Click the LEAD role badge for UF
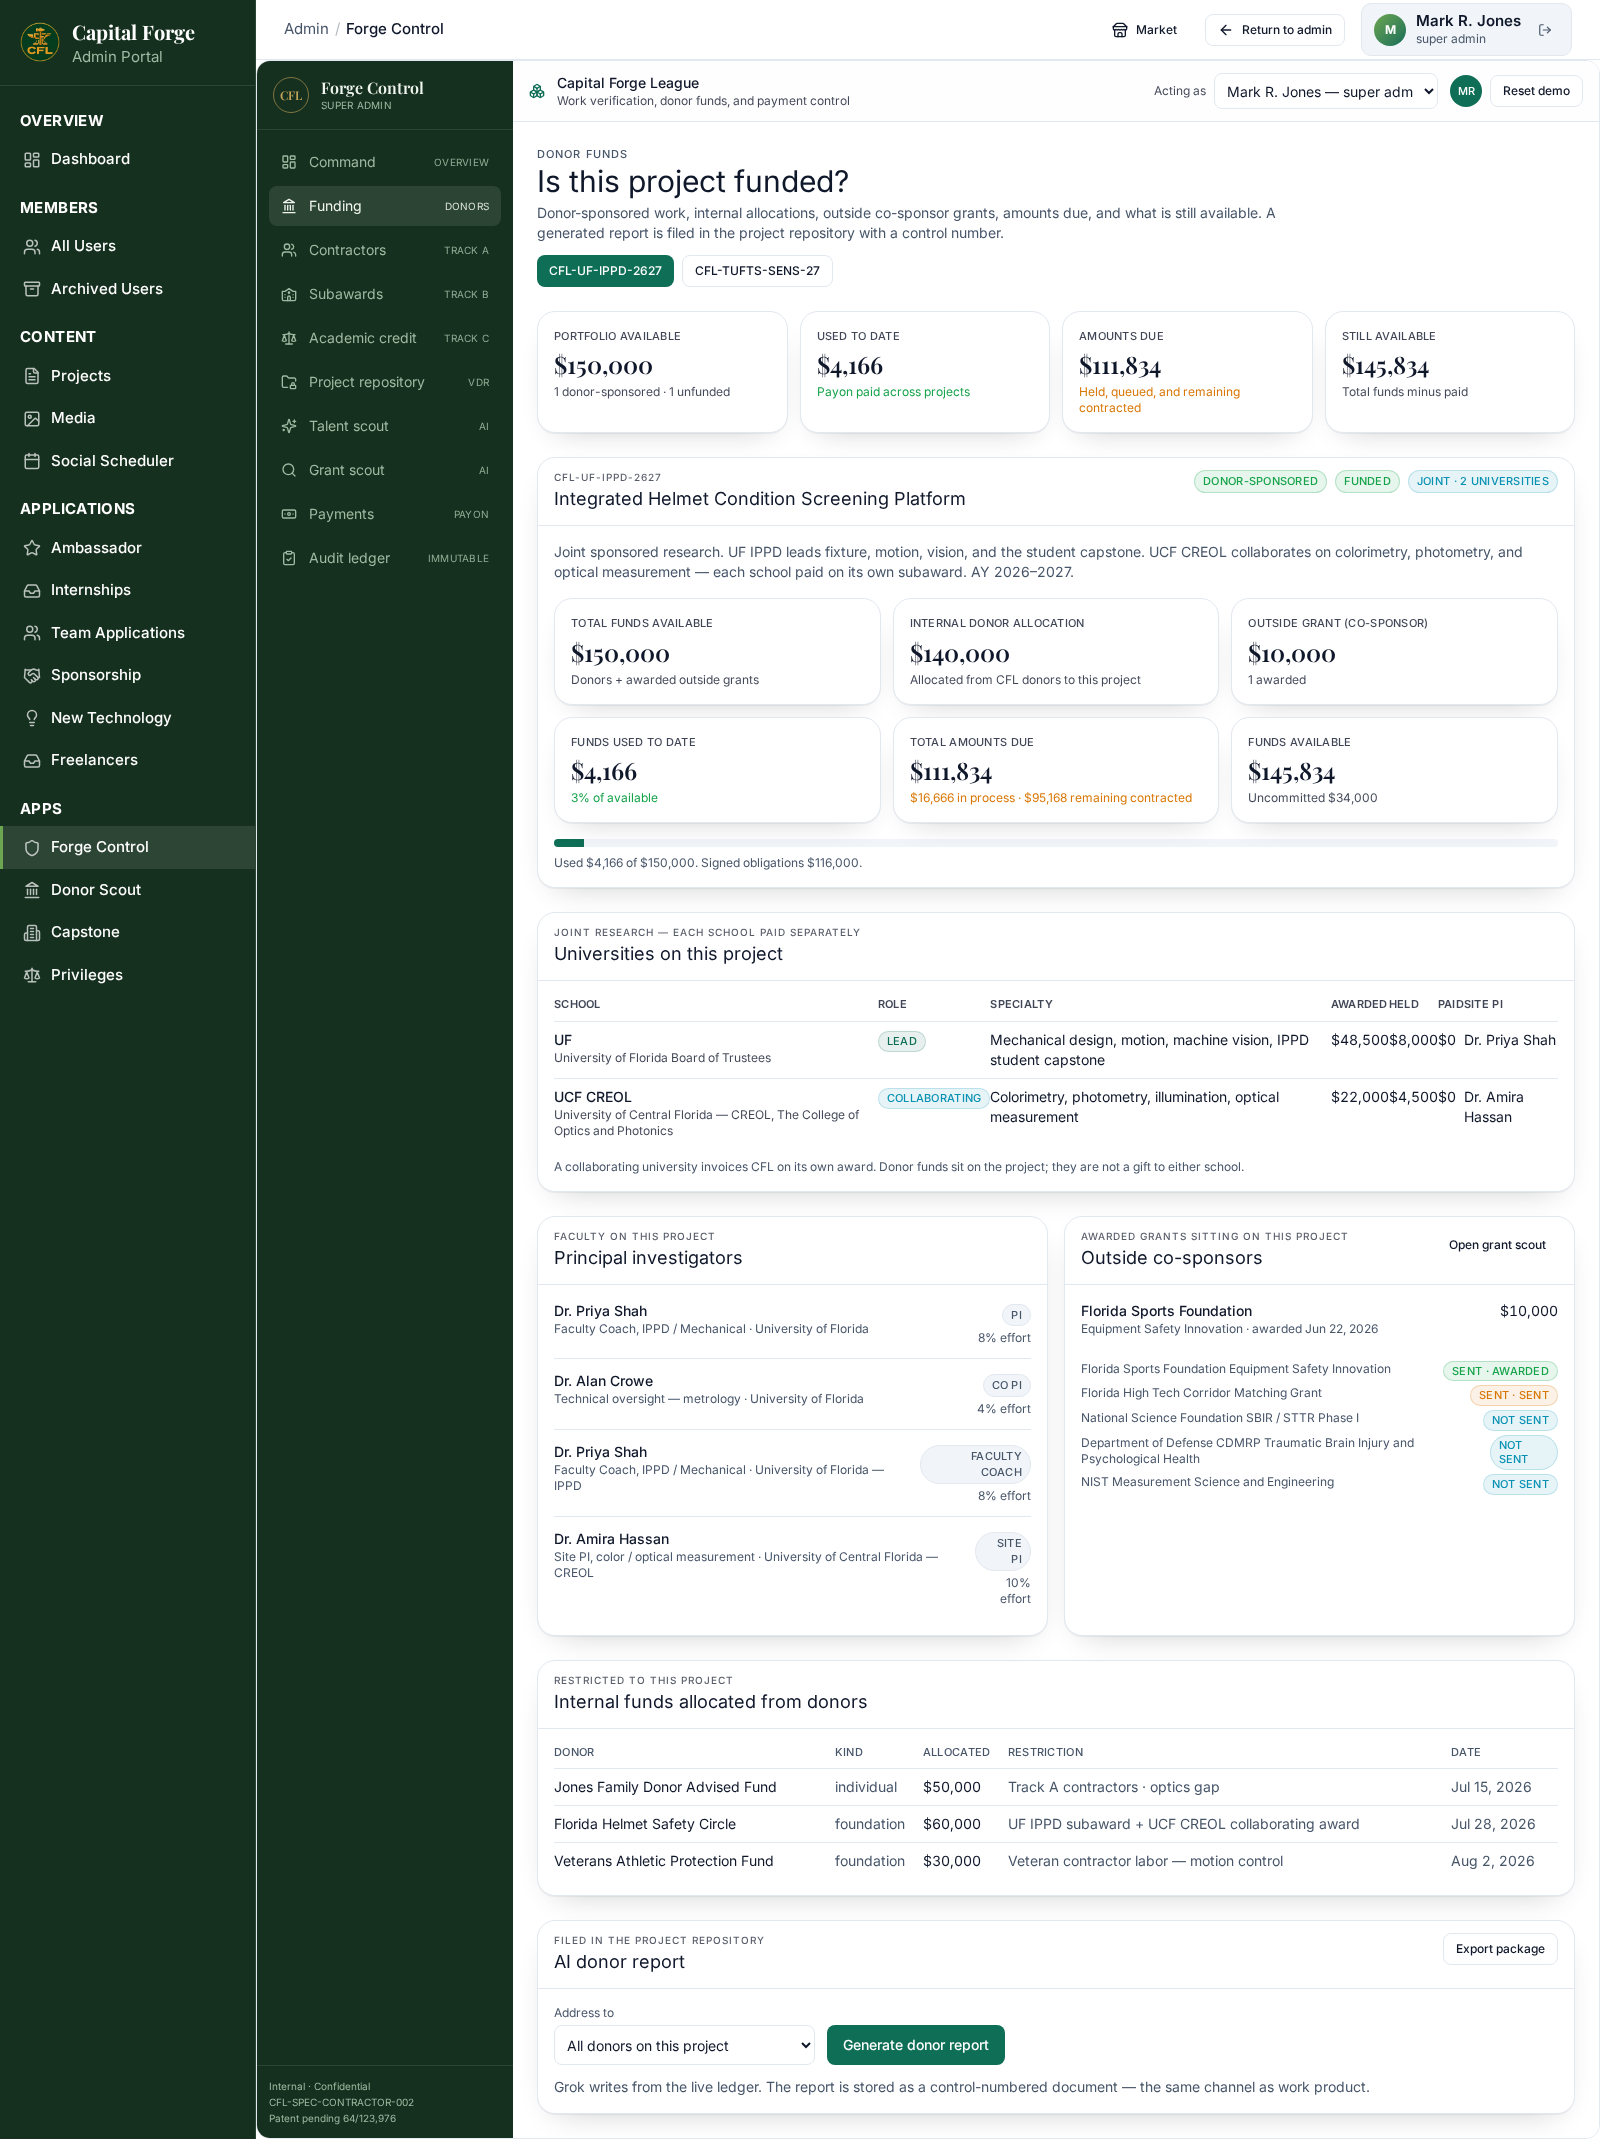1600x2139 pixels. tap(902, 1041)
